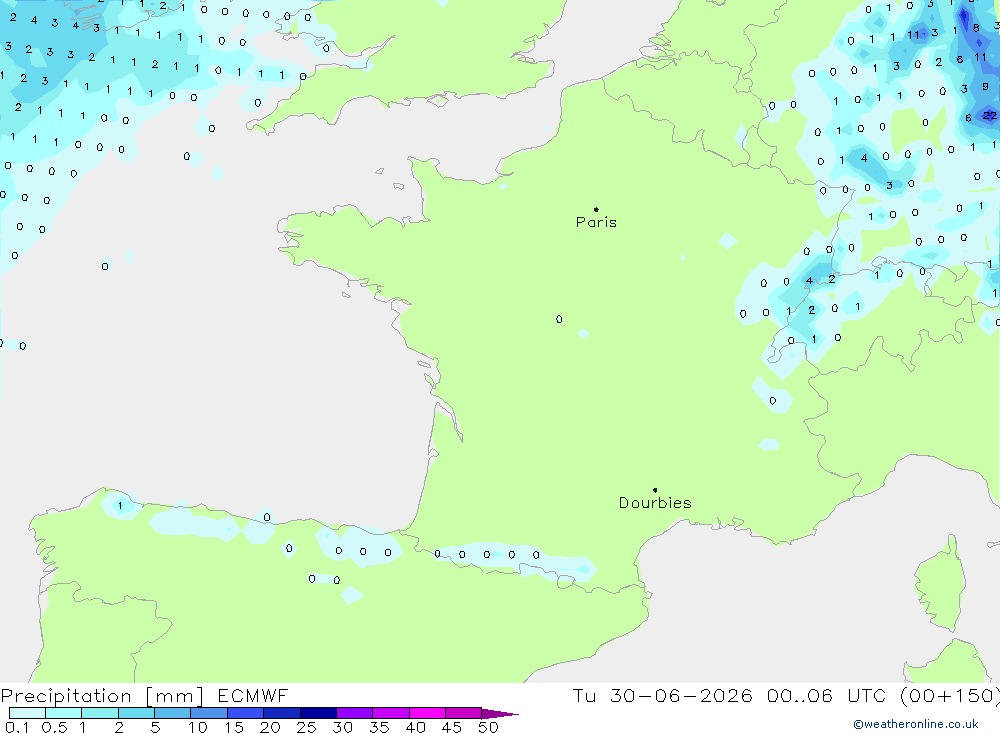This screenshot has width=1000, height=733.
Task: Open the weatheronline.co.uk copyright link
Action: 915,724
